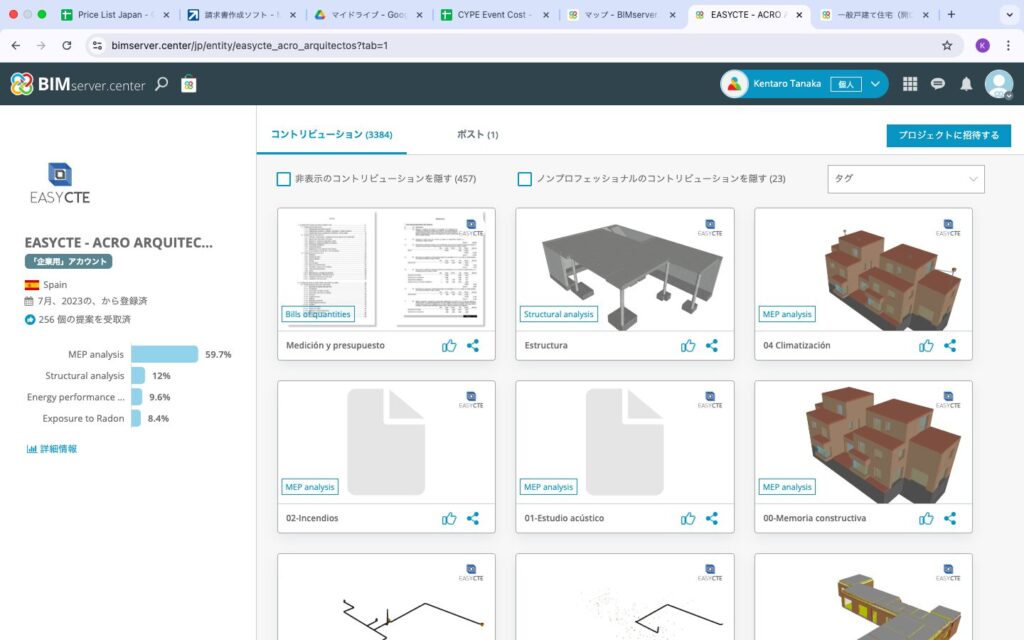Viewport: 1024px width, 640px height.
Task: Switch to the 一般戸建て住宅 browser tab
Action: [x=875, y=14]
